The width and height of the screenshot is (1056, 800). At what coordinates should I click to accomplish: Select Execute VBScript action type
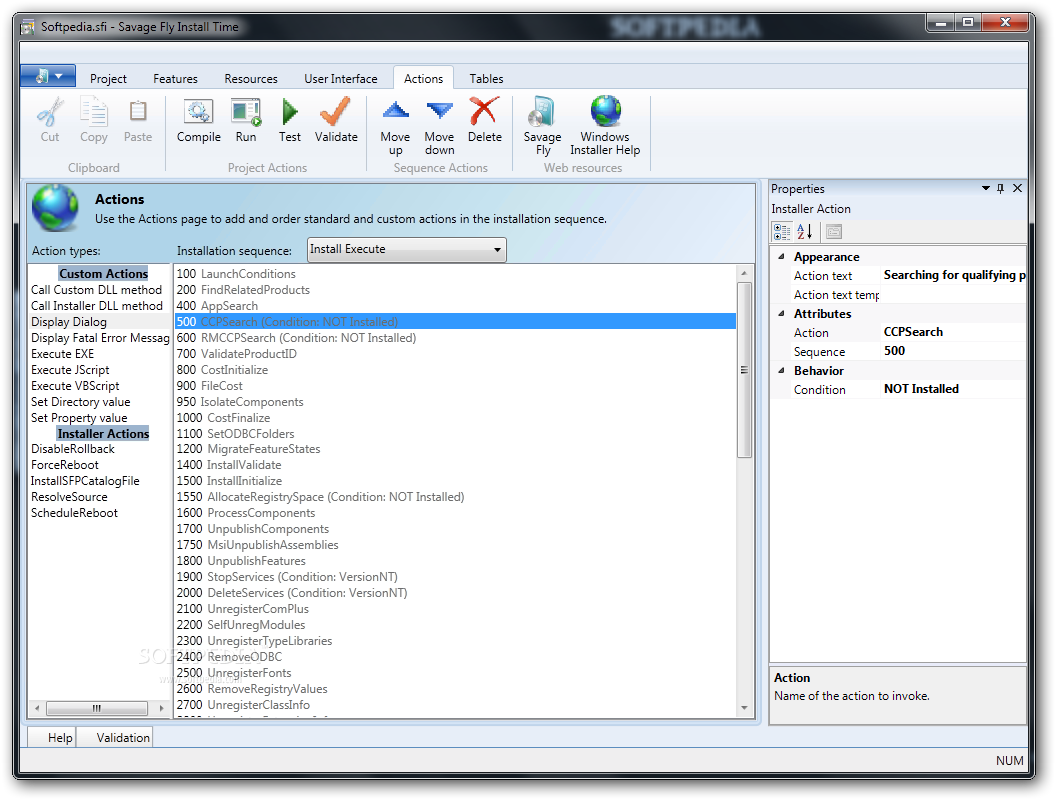pyautogui.click(x=75, y=386)
